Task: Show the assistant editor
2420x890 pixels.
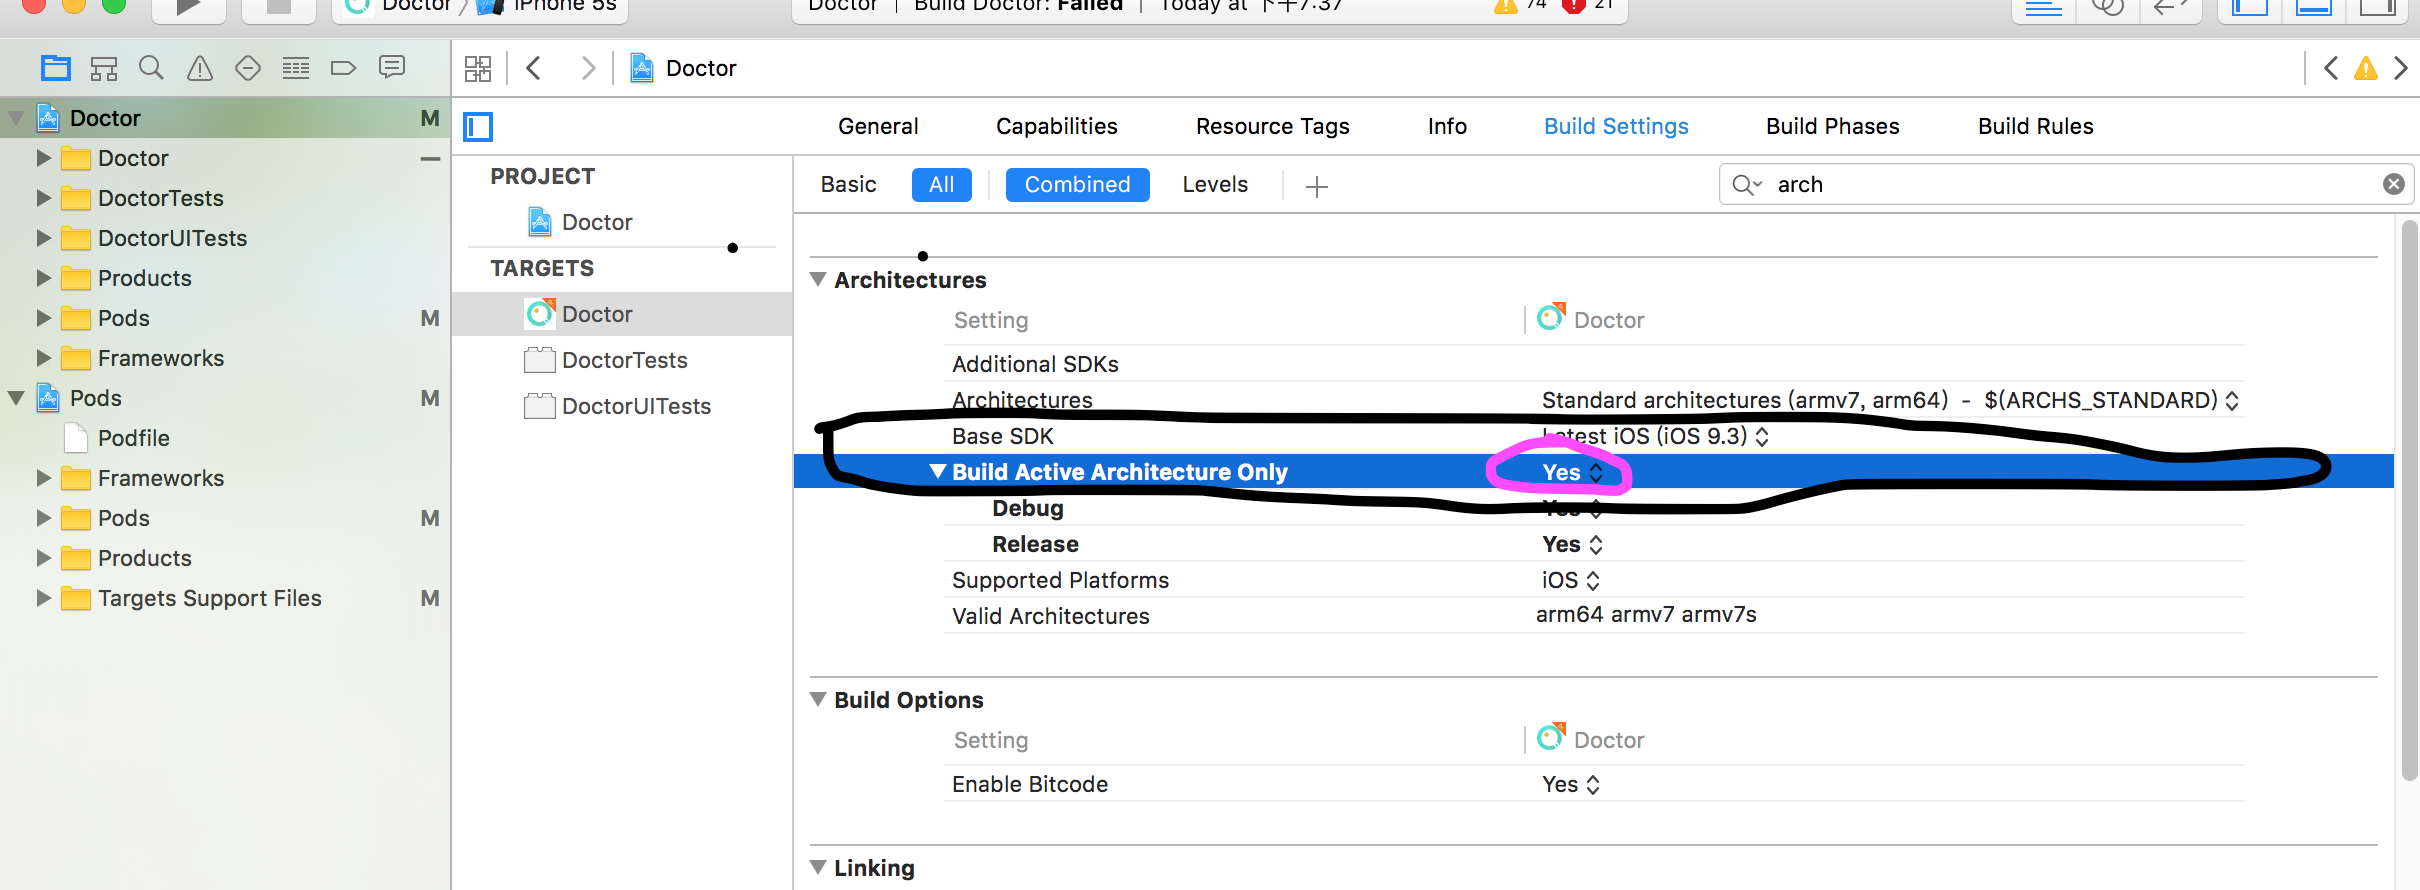Action: coord(2107,8)
